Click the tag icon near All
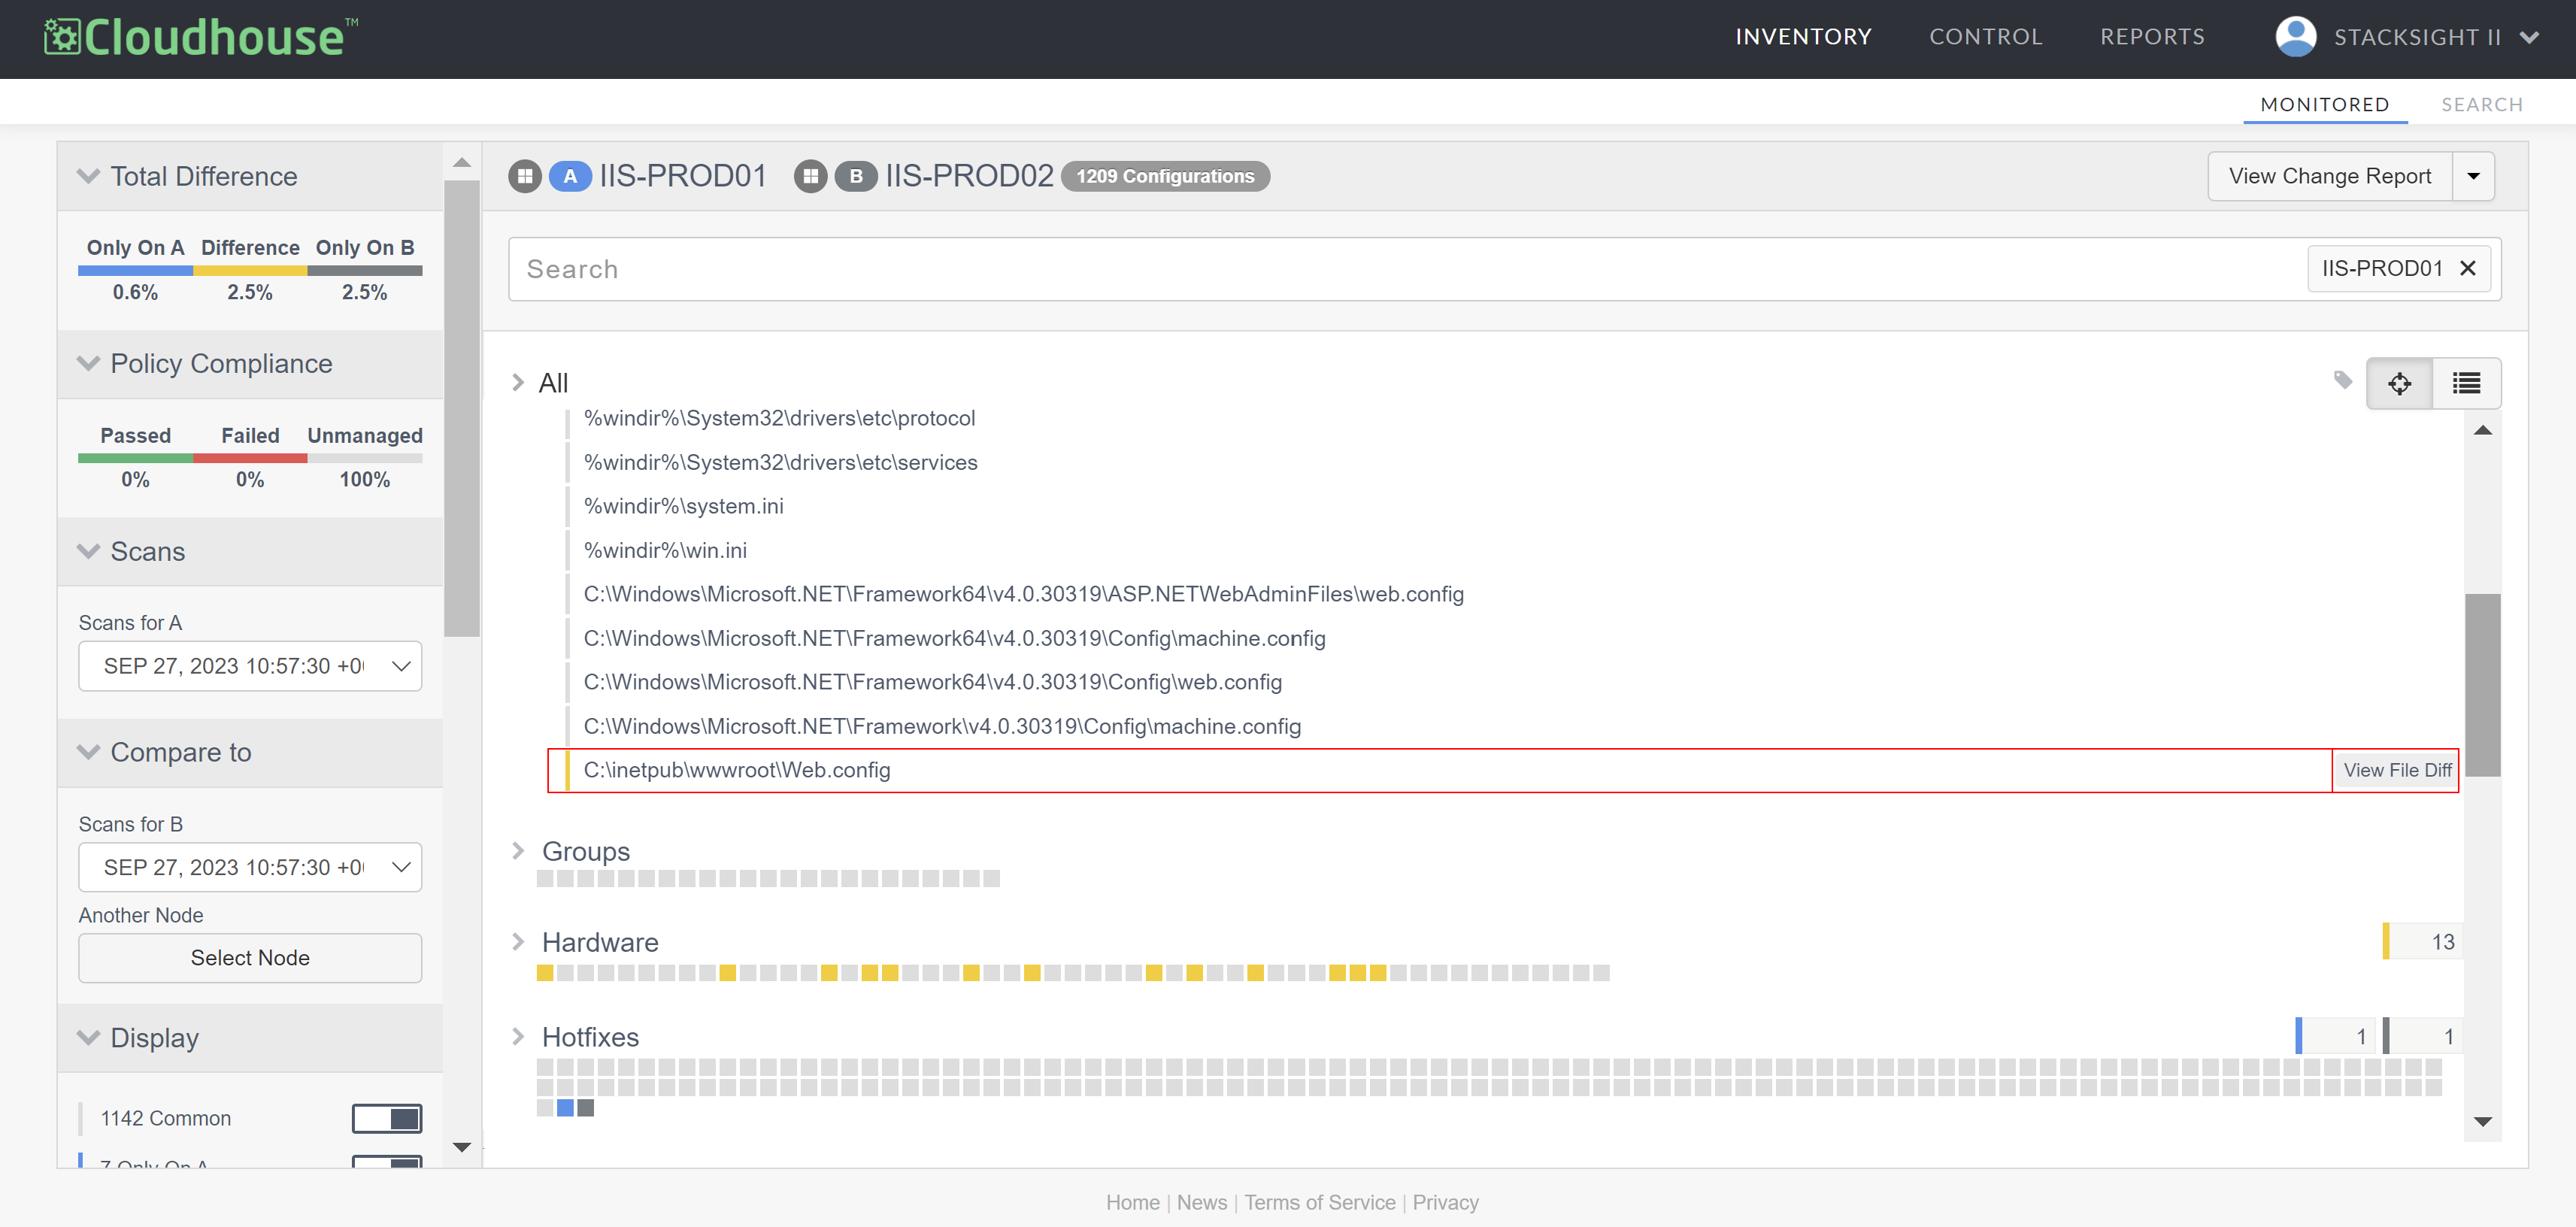The height and width of the screenshot is (1227, 2576). click(2342, 380)
